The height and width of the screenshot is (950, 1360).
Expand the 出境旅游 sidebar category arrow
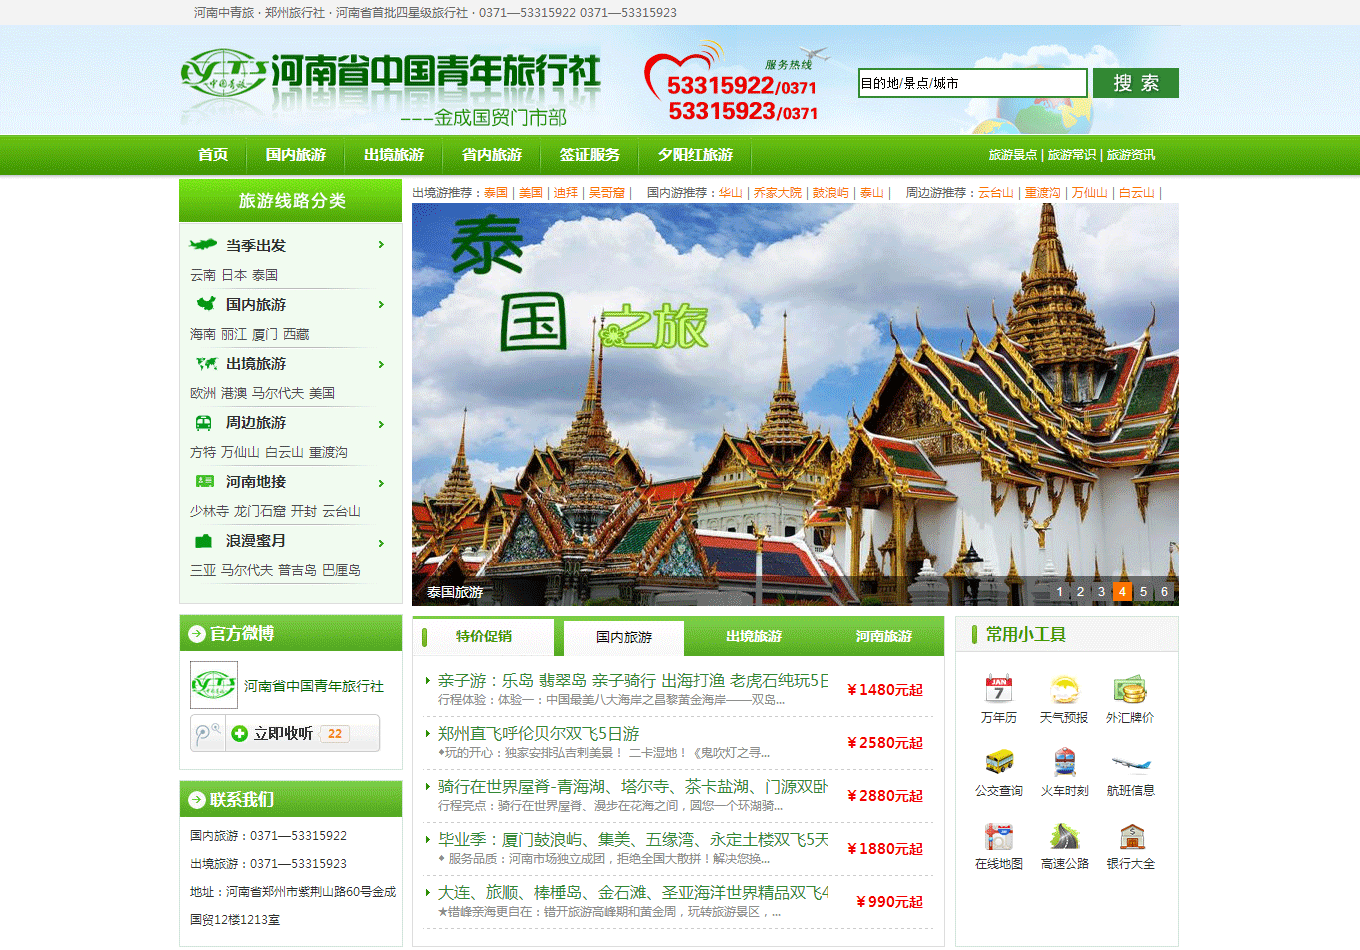point(381,364)
